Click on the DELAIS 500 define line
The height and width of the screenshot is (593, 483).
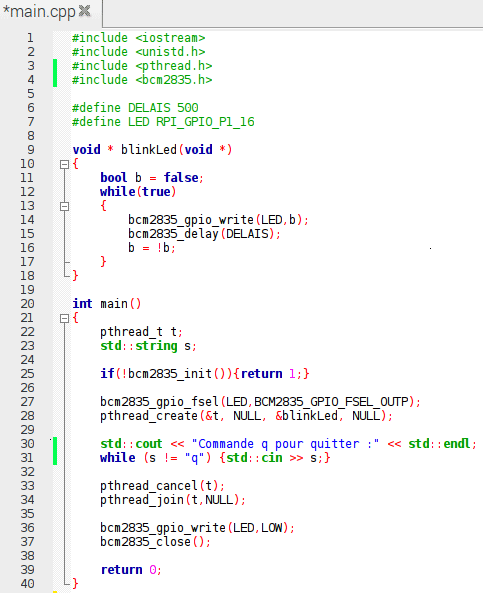tap(135, 108)
